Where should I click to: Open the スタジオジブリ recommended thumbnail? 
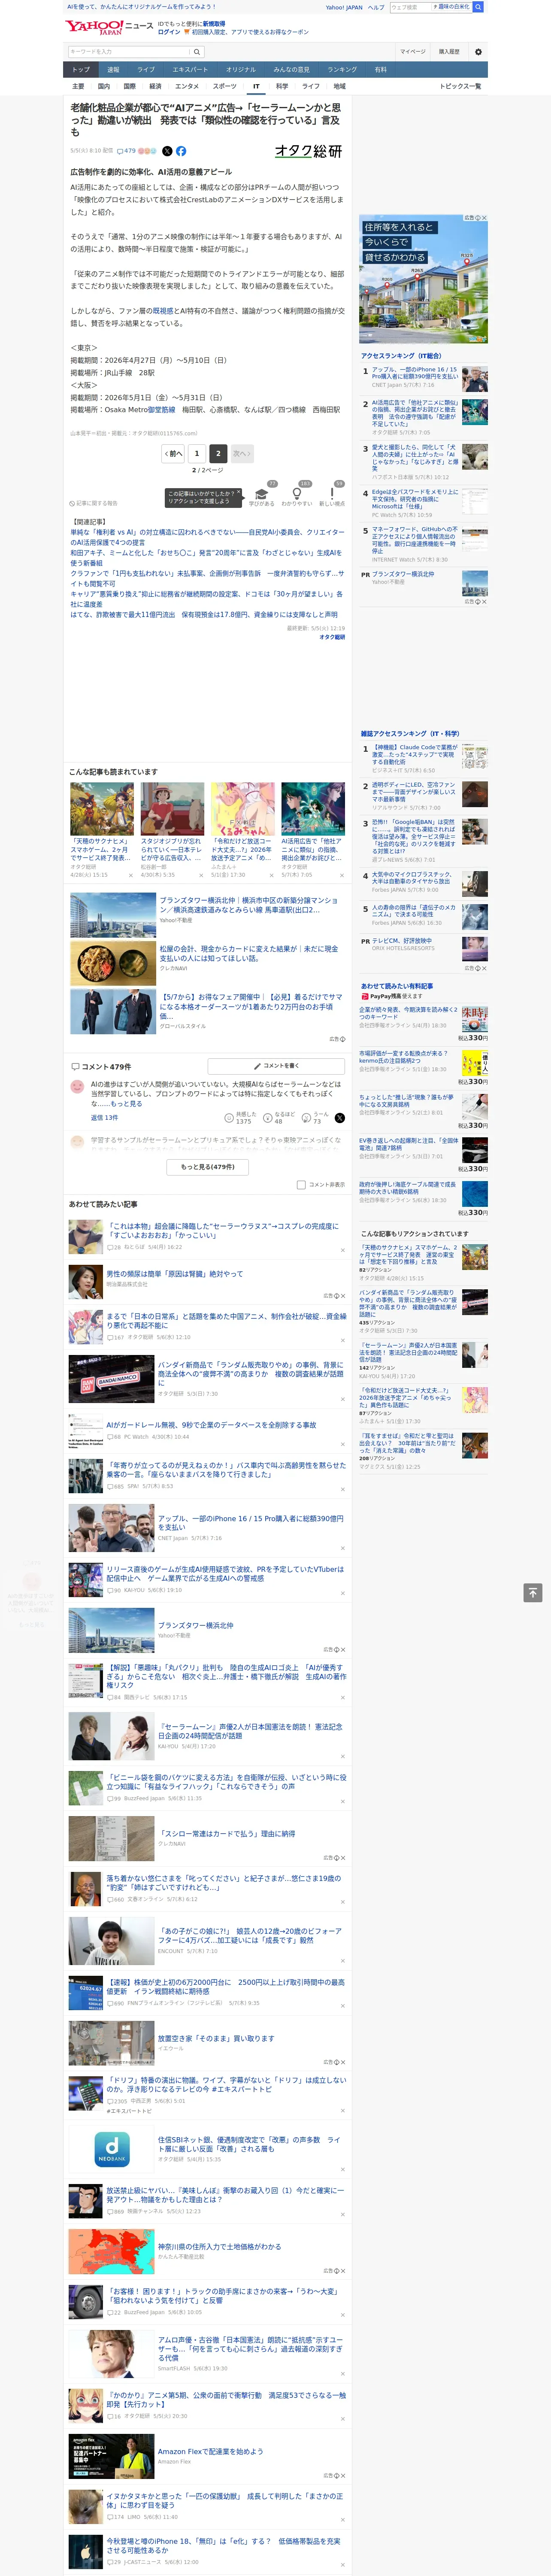pos(172,808)
